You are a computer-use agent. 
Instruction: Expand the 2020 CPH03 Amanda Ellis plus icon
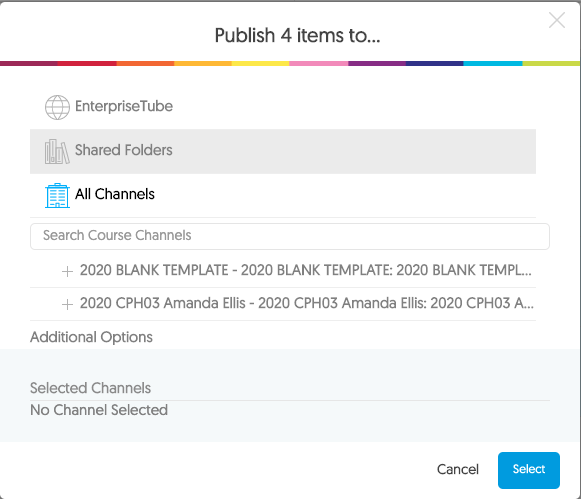pos(67,304)
